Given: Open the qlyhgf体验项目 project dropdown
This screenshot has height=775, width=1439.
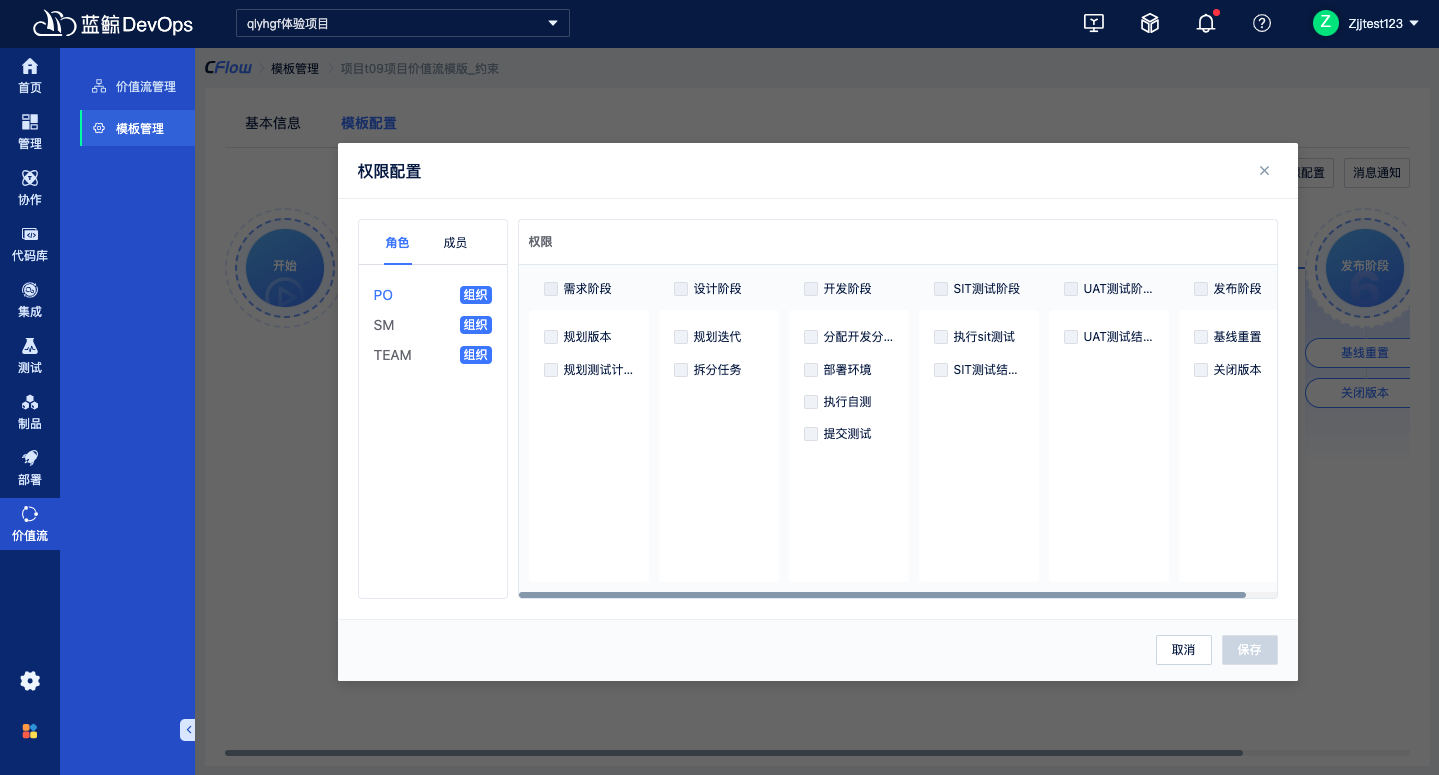Looking at the screenshot, I should (x=403, y=23).
